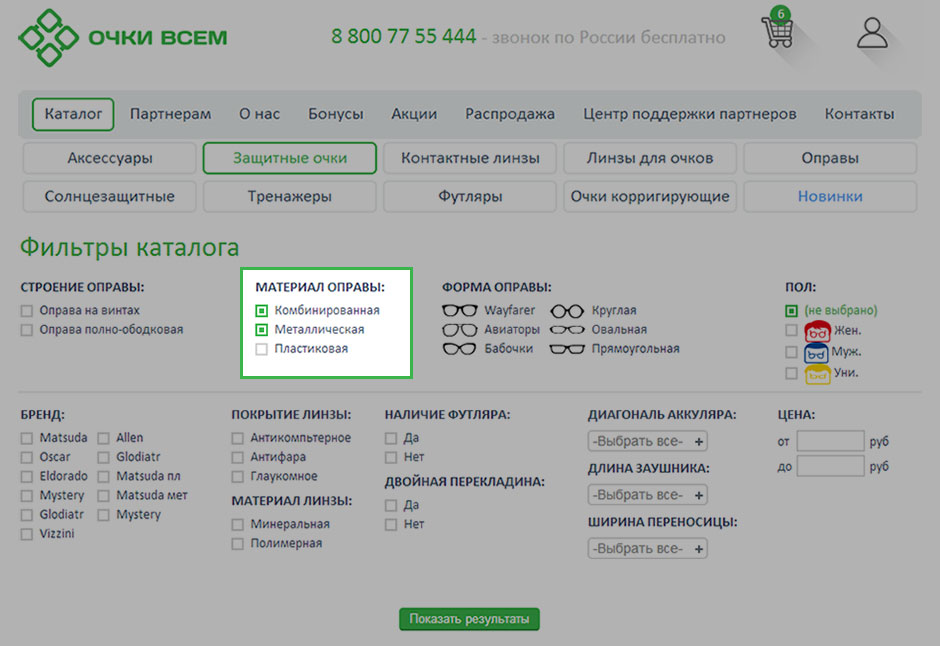Tick the Антикомпьтерное lens coating checkbox

[x=238, y=438]
